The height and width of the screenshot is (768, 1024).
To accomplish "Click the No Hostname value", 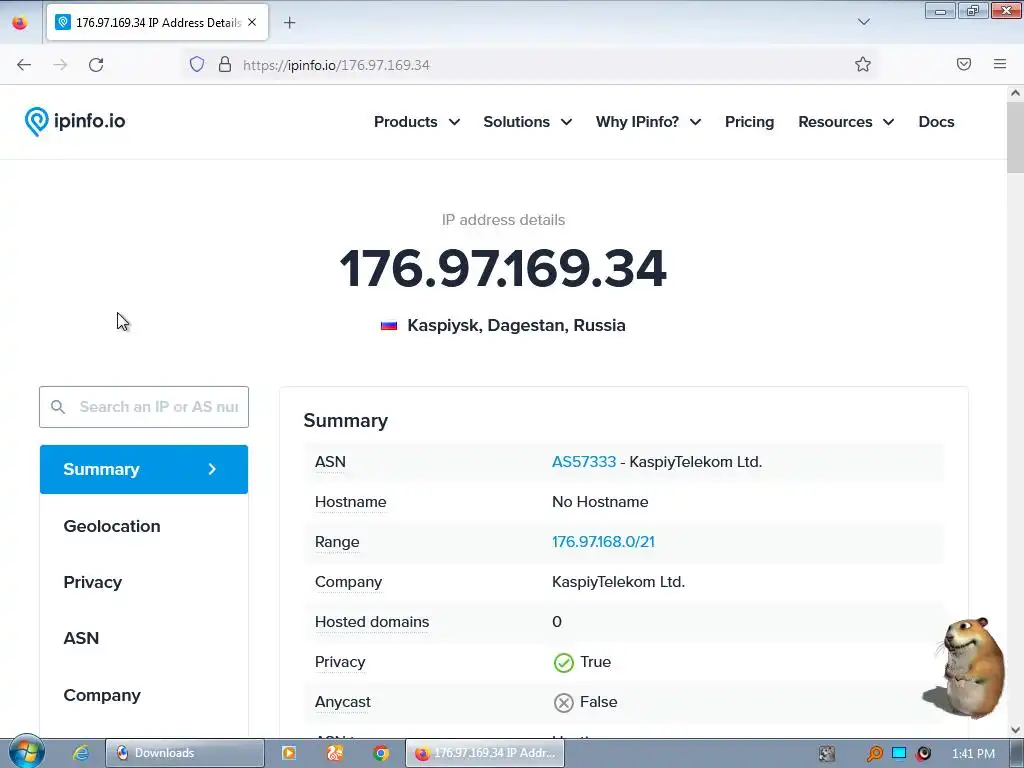I will click(x=600, y=502).
